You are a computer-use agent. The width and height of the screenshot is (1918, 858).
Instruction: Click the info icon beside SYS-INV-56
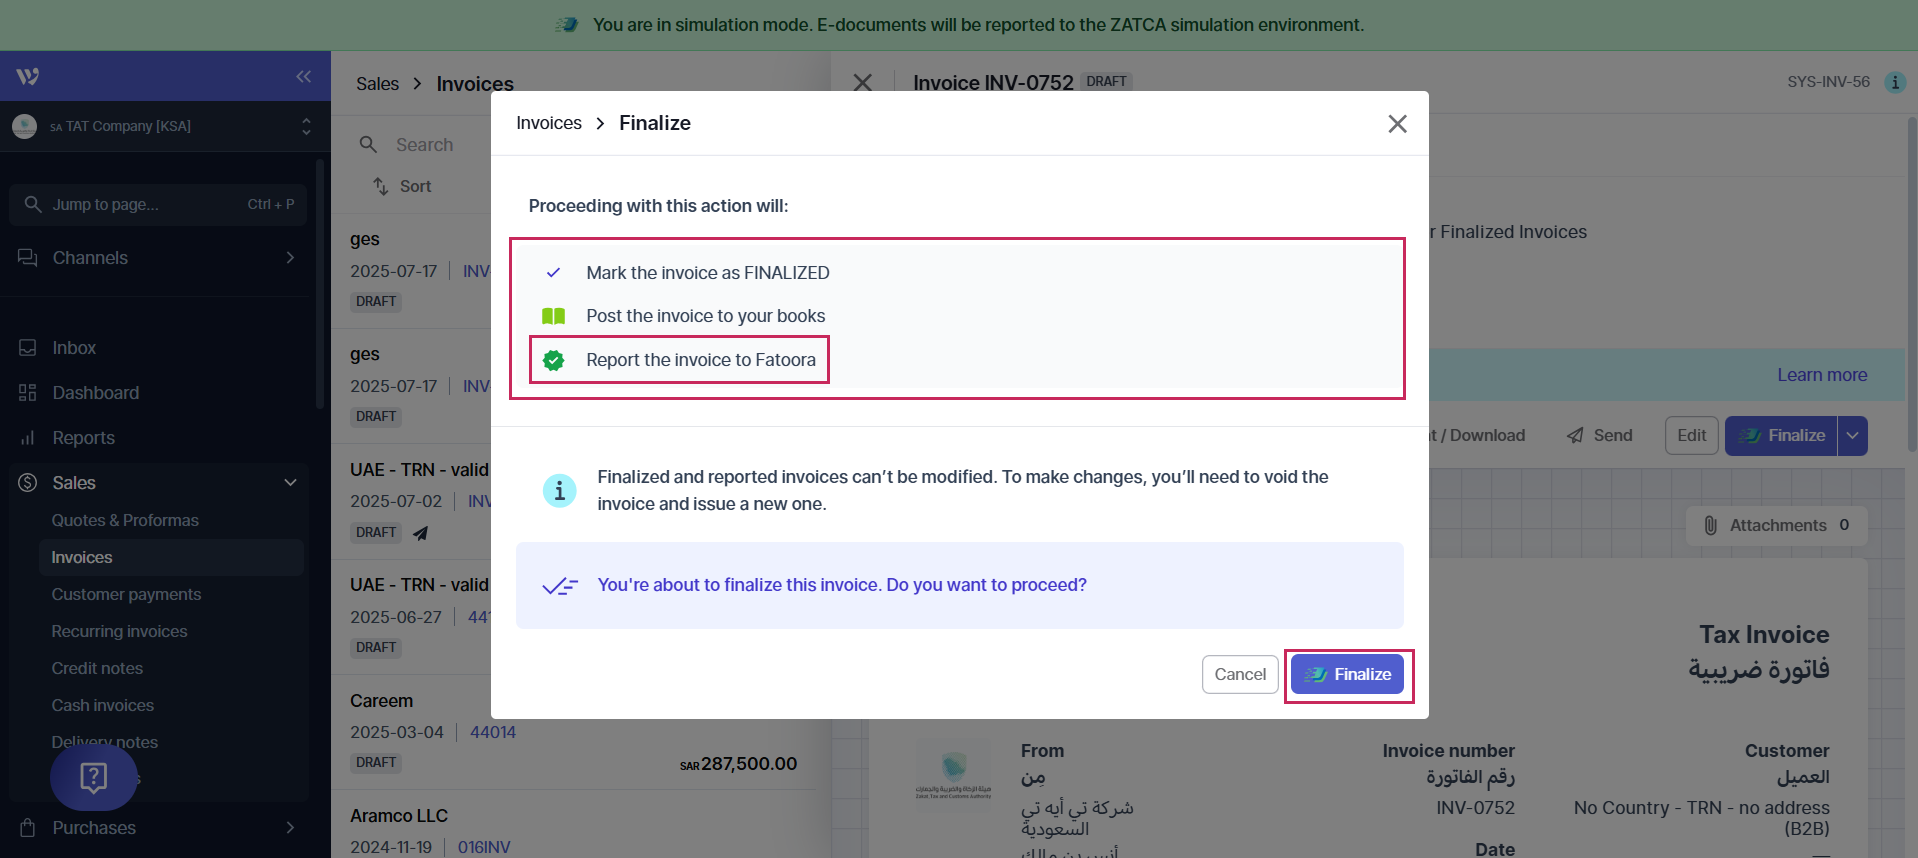[x=1895, y=82]
